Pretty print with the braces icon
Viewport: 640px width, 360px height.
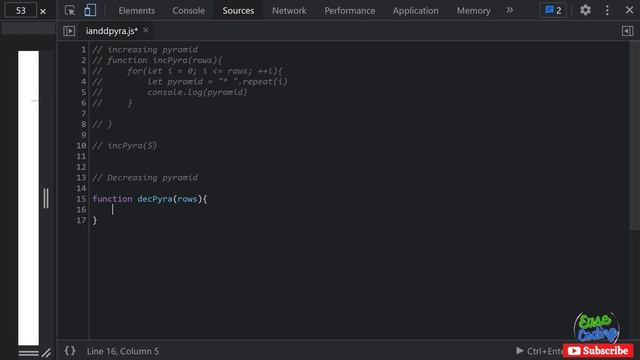70,351
